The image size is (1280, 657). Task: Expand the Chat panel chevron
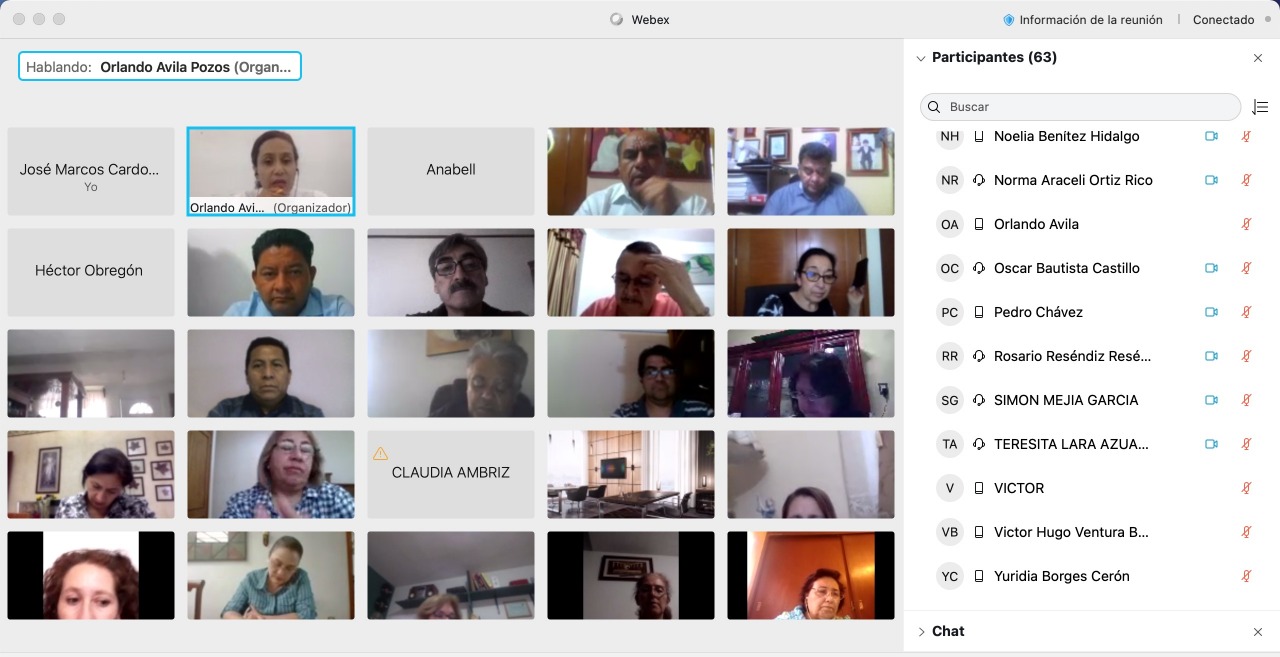[x=921, y=632]
